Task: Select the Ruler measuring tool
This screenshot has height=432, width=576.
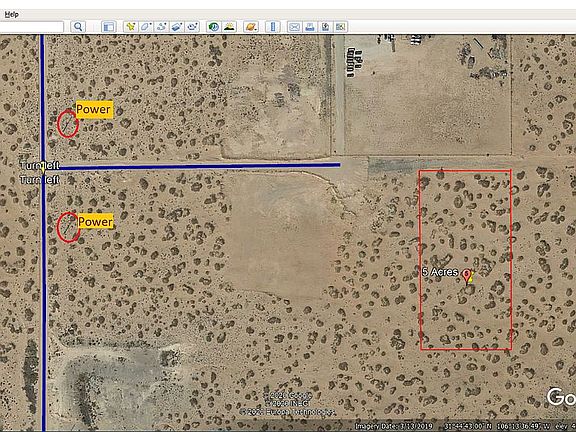Action: [x=273, y=27]
